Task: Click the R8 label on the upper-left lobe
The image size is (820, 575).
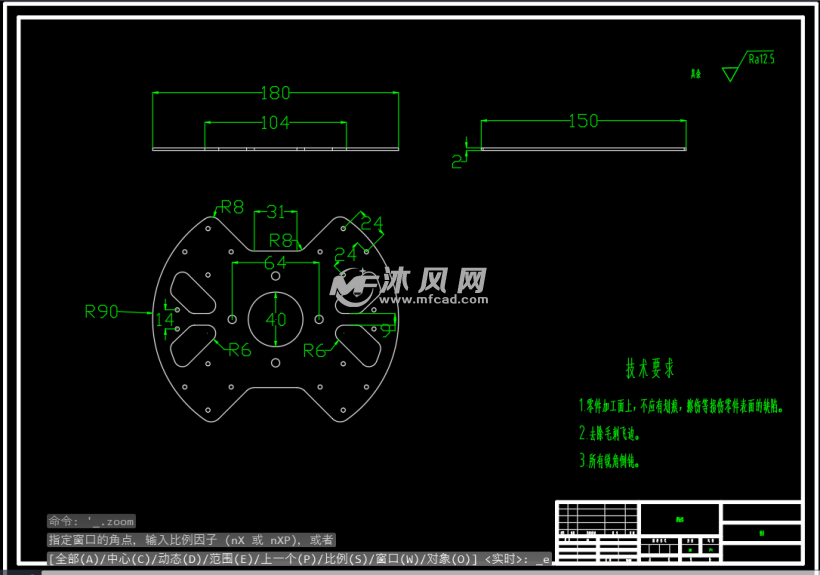Action: click(232, 207)
